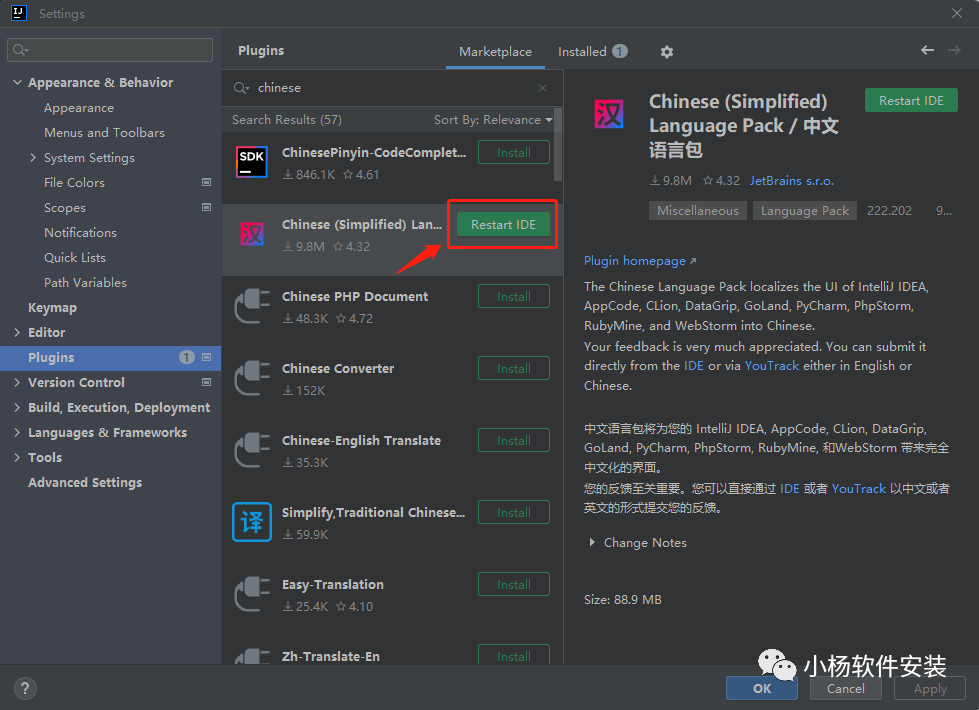Switch to the Installed tab
The height and width of the screenshot is (710, 979).
pos(582,52)
